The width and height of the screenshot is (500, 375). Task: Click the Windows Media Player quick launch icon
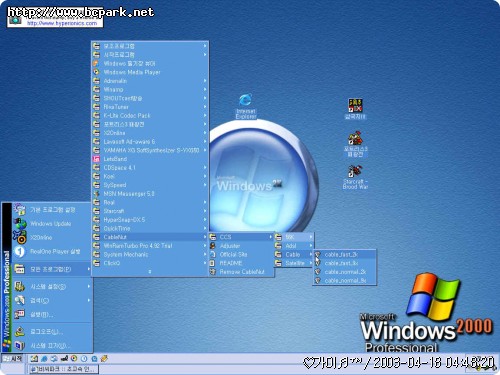point(74,359)
